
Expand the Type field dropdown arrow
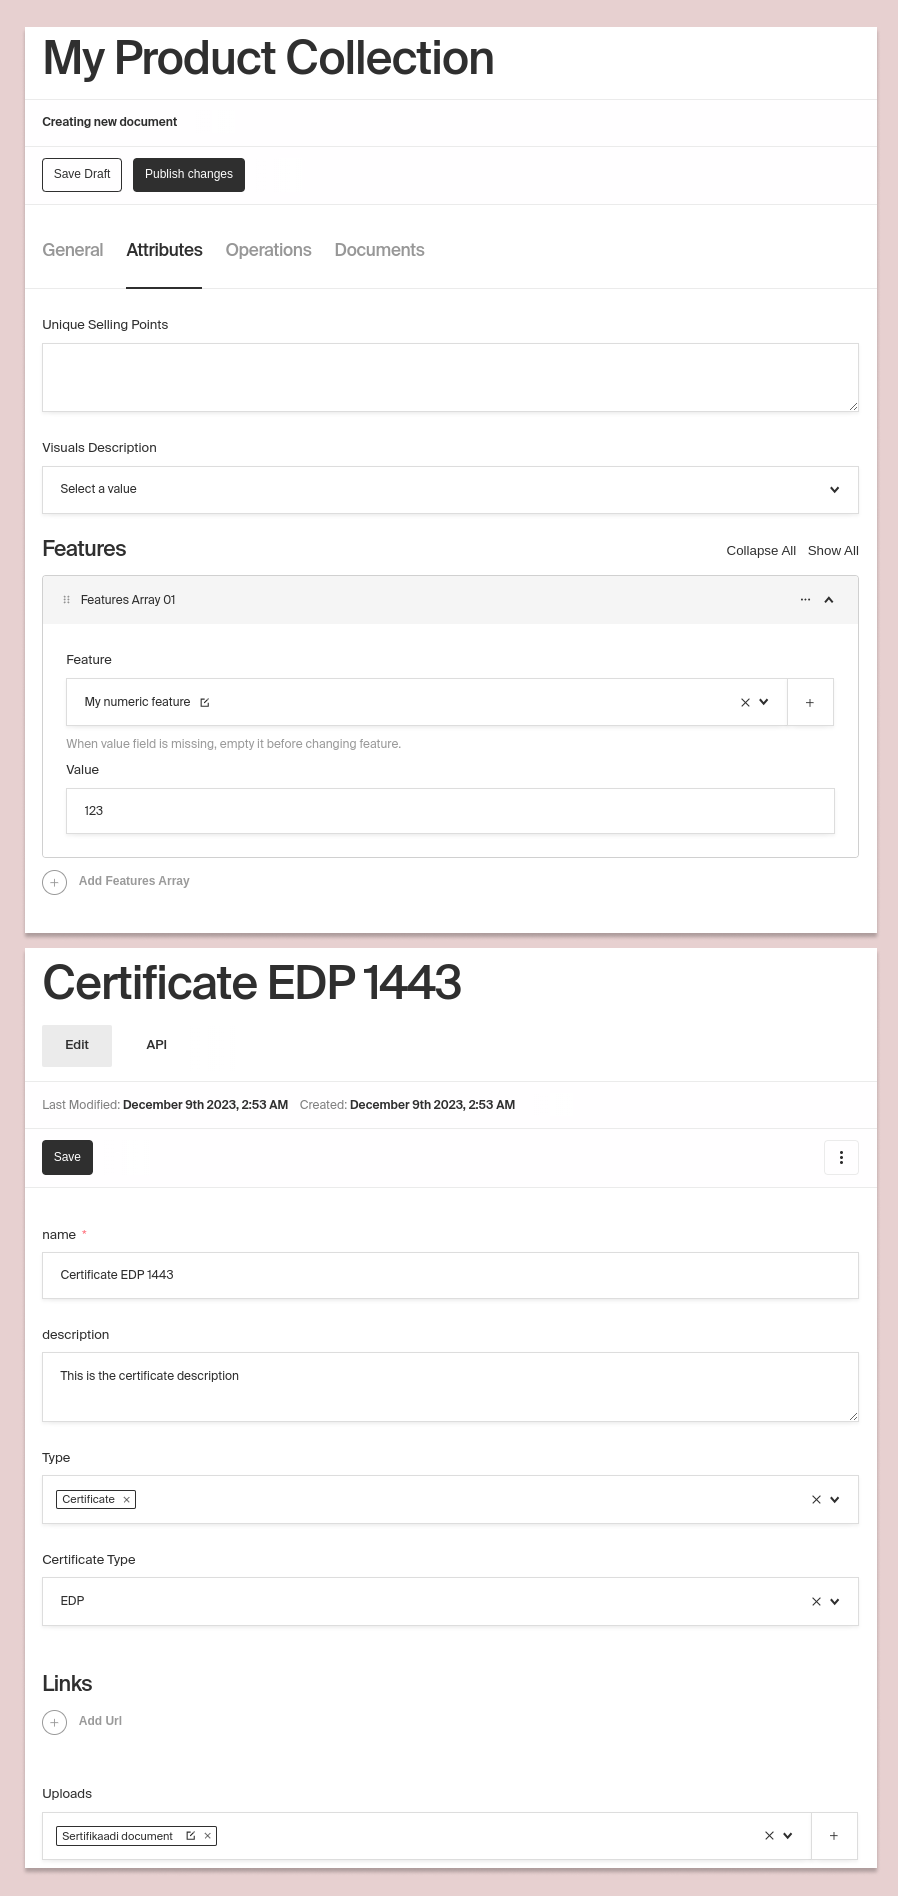click(x=835, y=1500)
